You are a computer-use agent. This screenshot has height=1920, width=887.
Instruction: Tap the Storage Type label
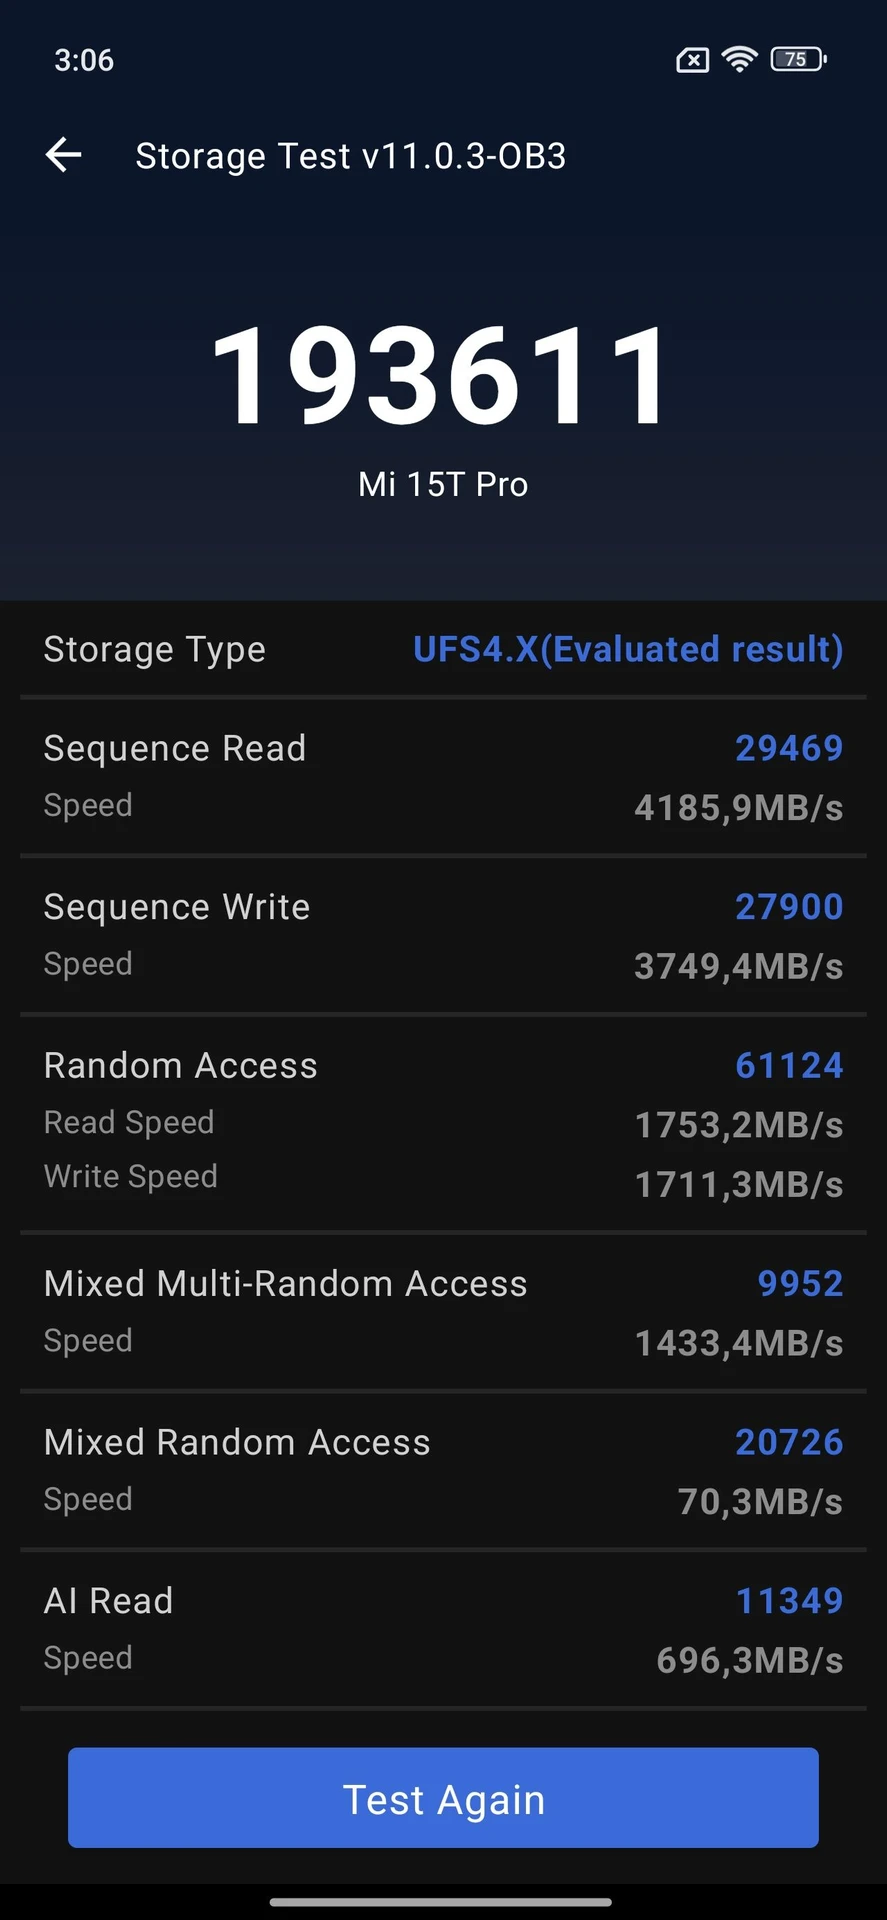click(x=155, y=650)
